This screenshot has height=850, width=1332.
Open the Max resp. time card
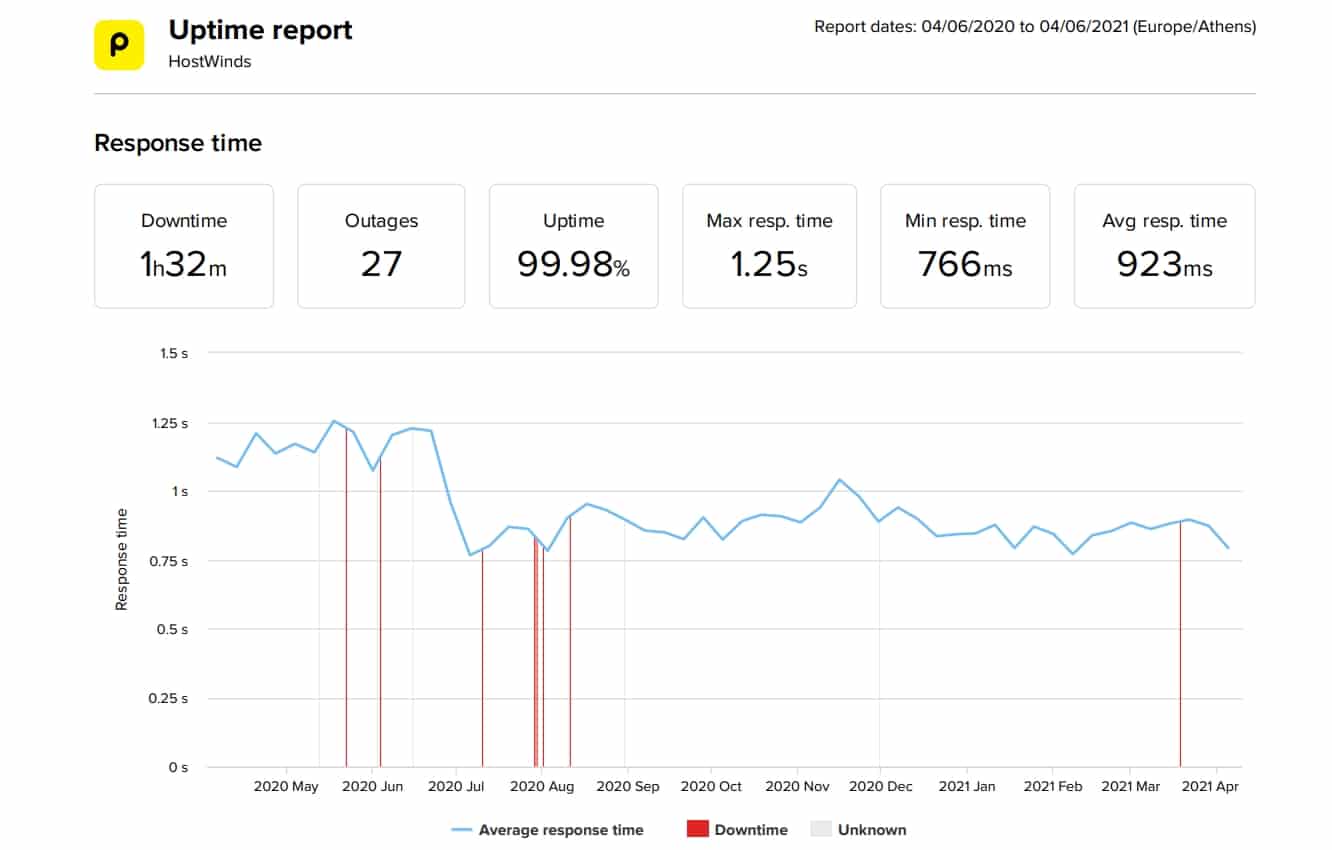[769, 246]
